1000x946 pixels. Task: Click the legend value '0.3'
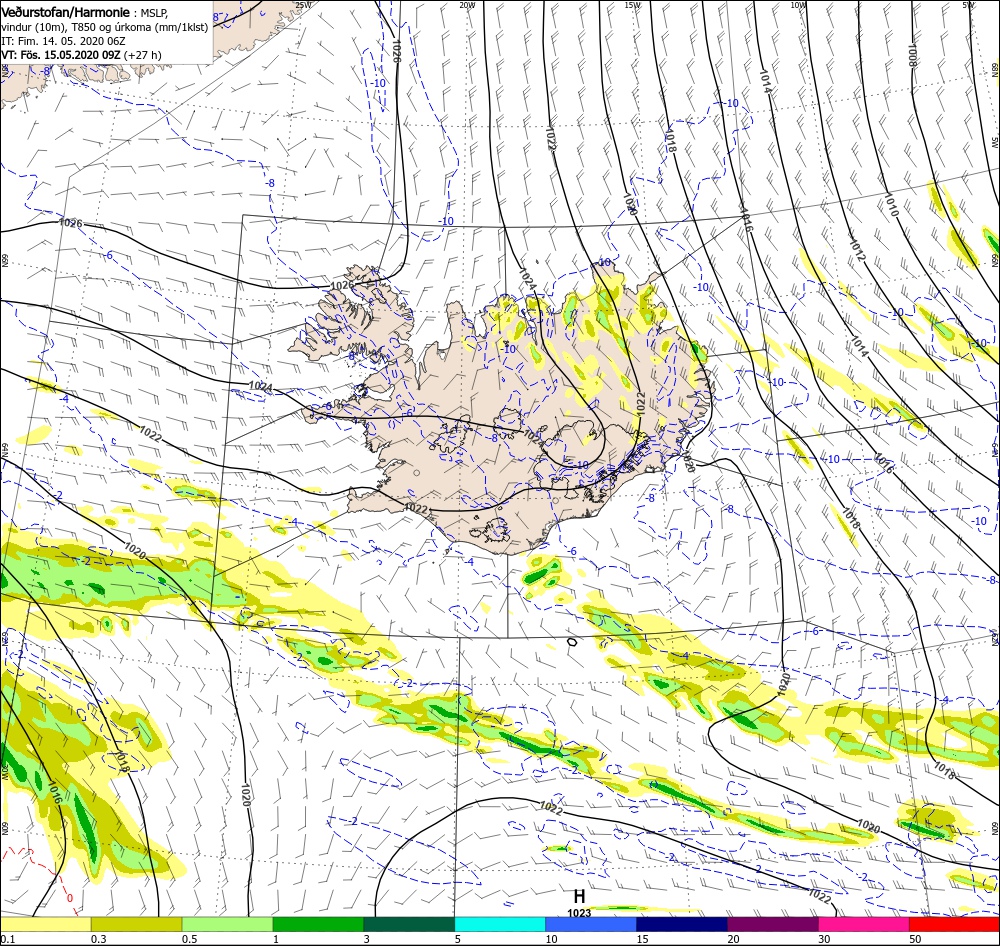pos(98,938)
